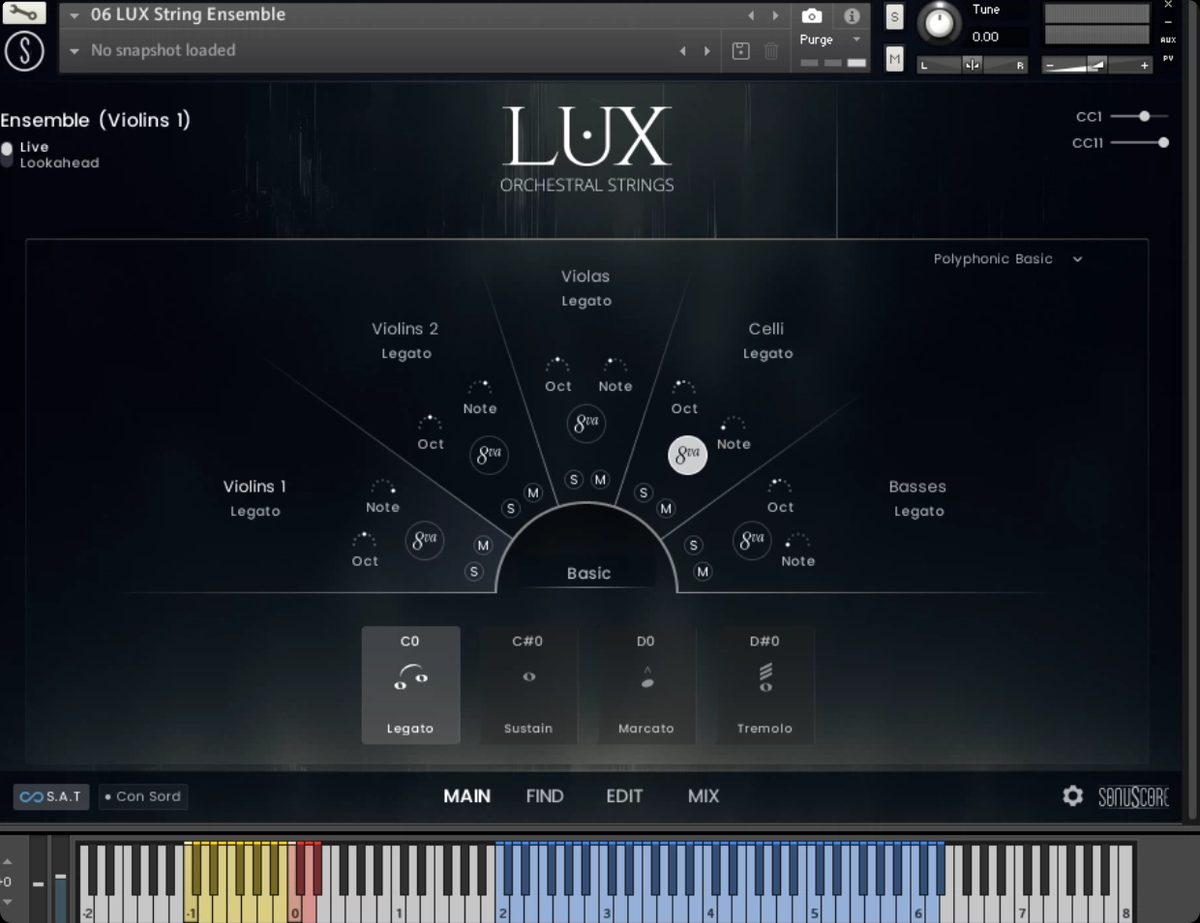Click the Basic preset label in center

[x=588, y=573]
